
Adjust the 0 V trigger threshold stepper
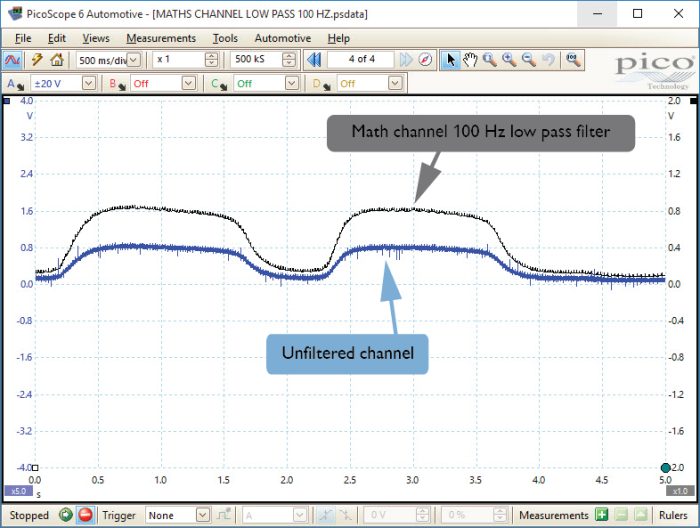pos(423,515)
